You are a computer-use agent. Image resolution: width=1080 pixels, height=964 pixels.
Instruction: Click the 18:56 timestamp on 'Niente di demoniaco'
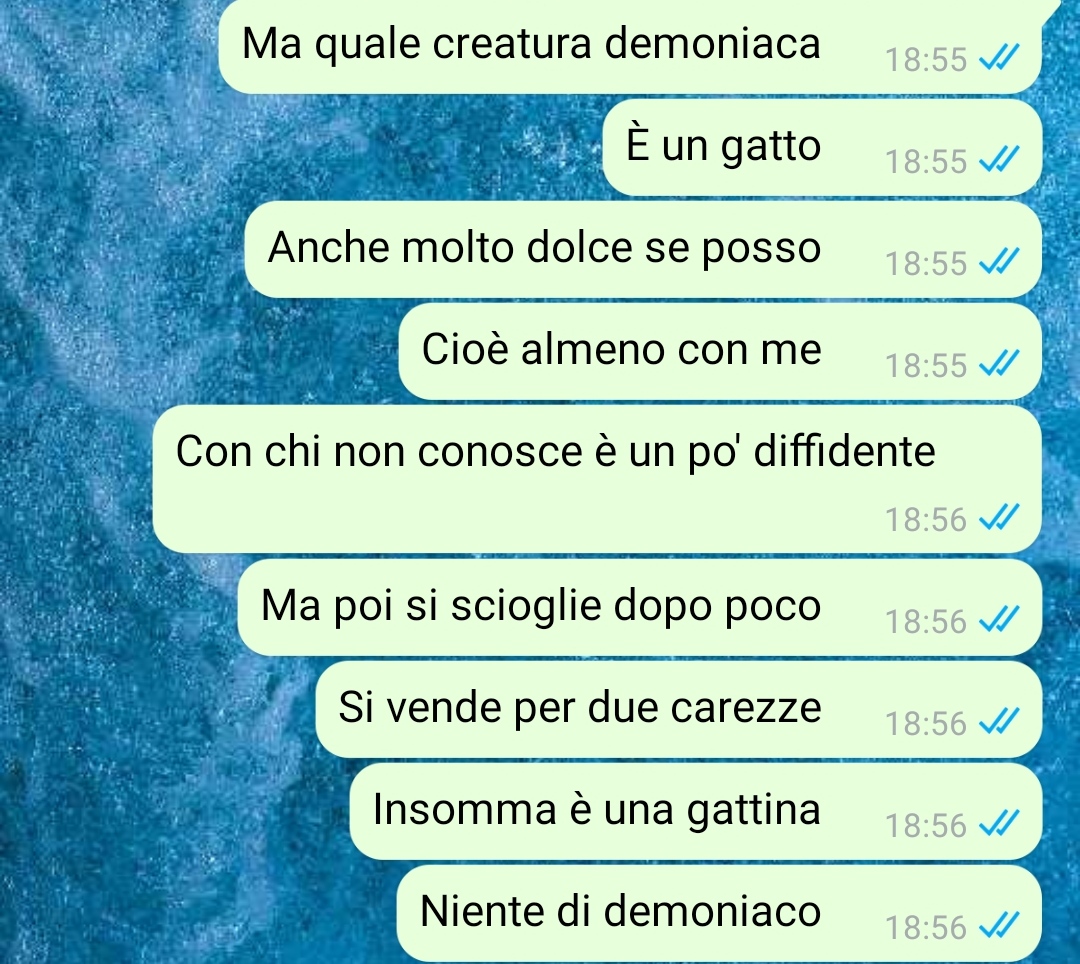(x=926, y=928)
